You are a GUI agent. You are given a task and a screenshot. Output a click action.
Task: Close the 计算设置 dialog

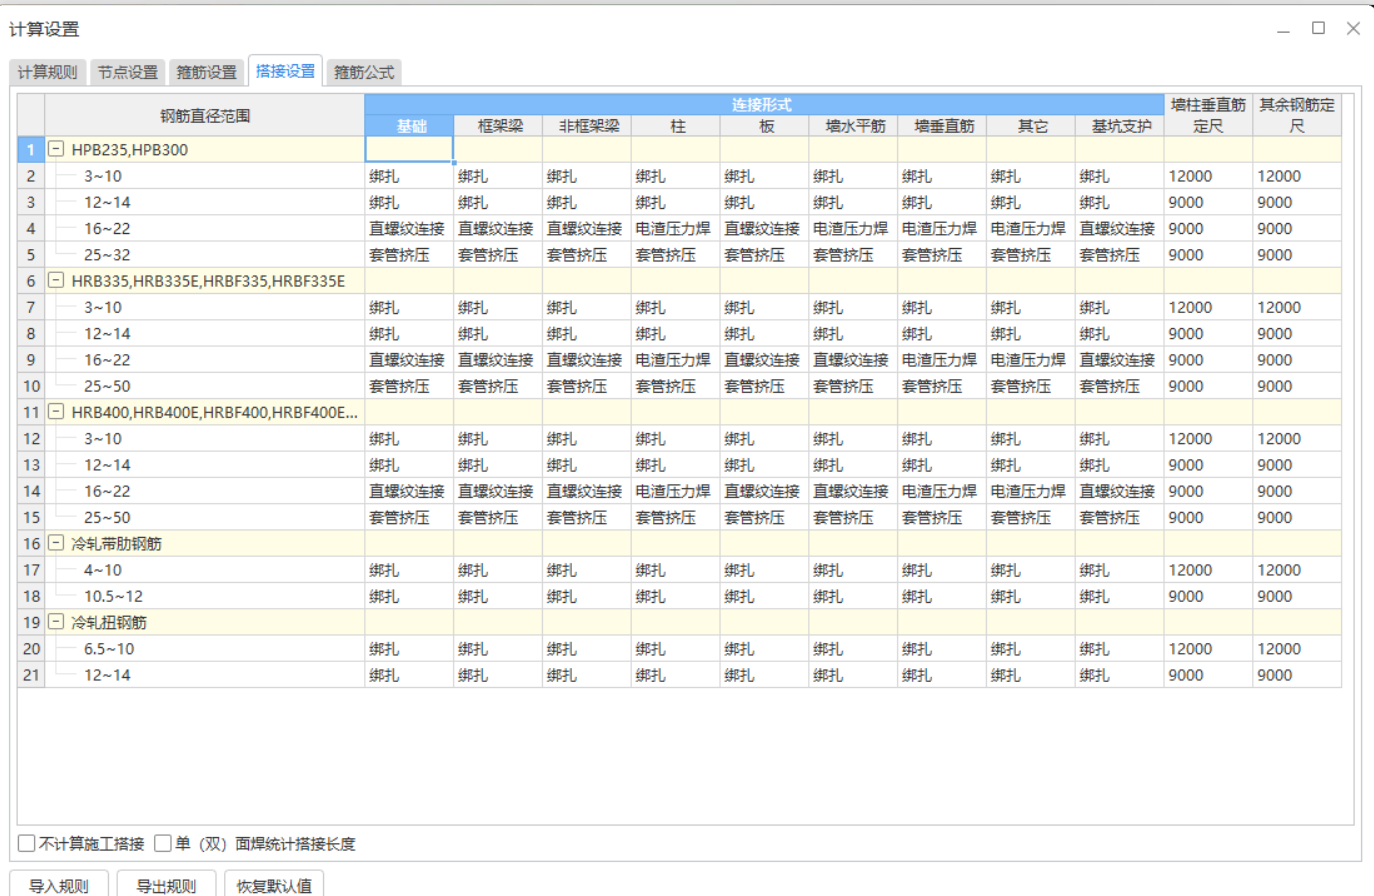point(1353,28)
